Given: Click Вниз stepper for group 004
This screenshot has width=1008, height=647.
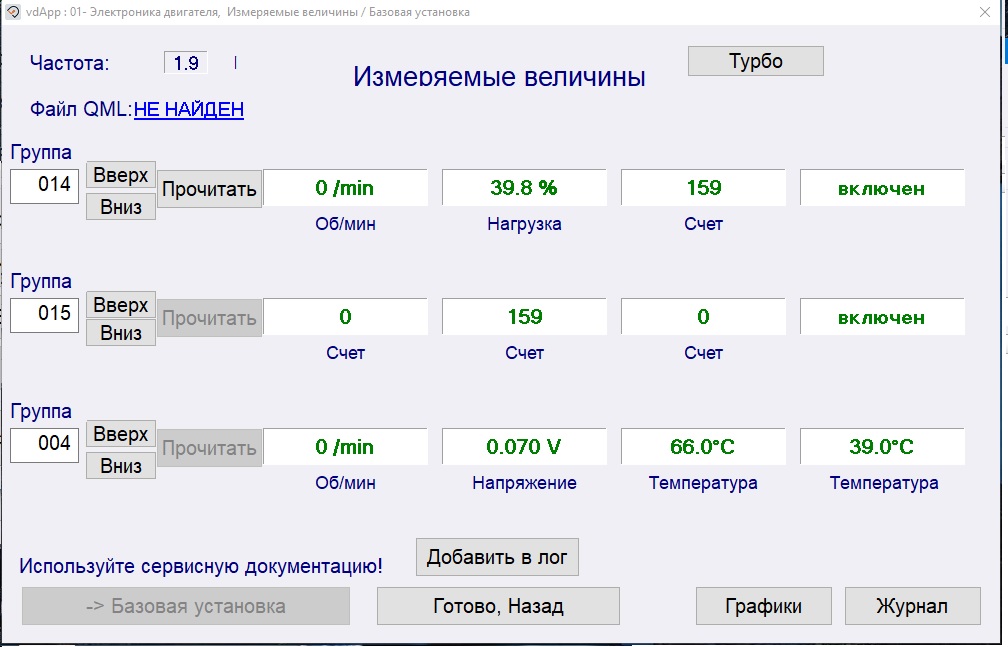Looking at the screenshot, I should (121, 465).
